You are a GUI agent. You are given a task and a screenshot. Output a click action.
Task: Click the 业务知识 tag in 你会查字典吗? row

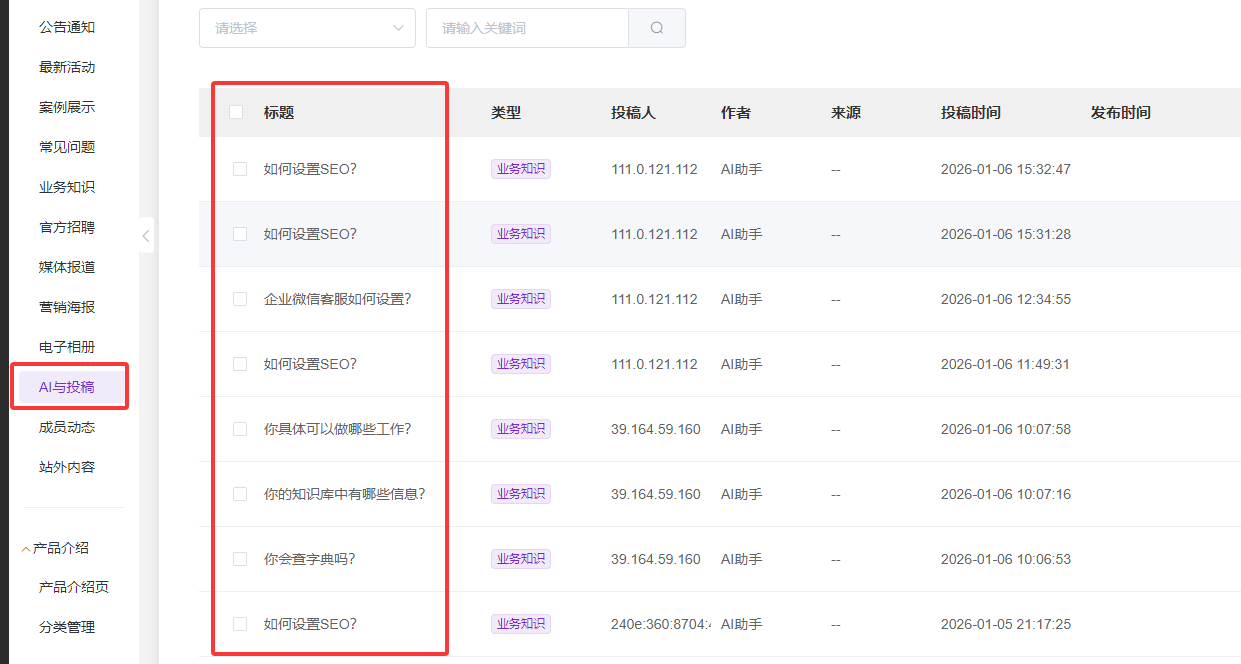point(521,559)
